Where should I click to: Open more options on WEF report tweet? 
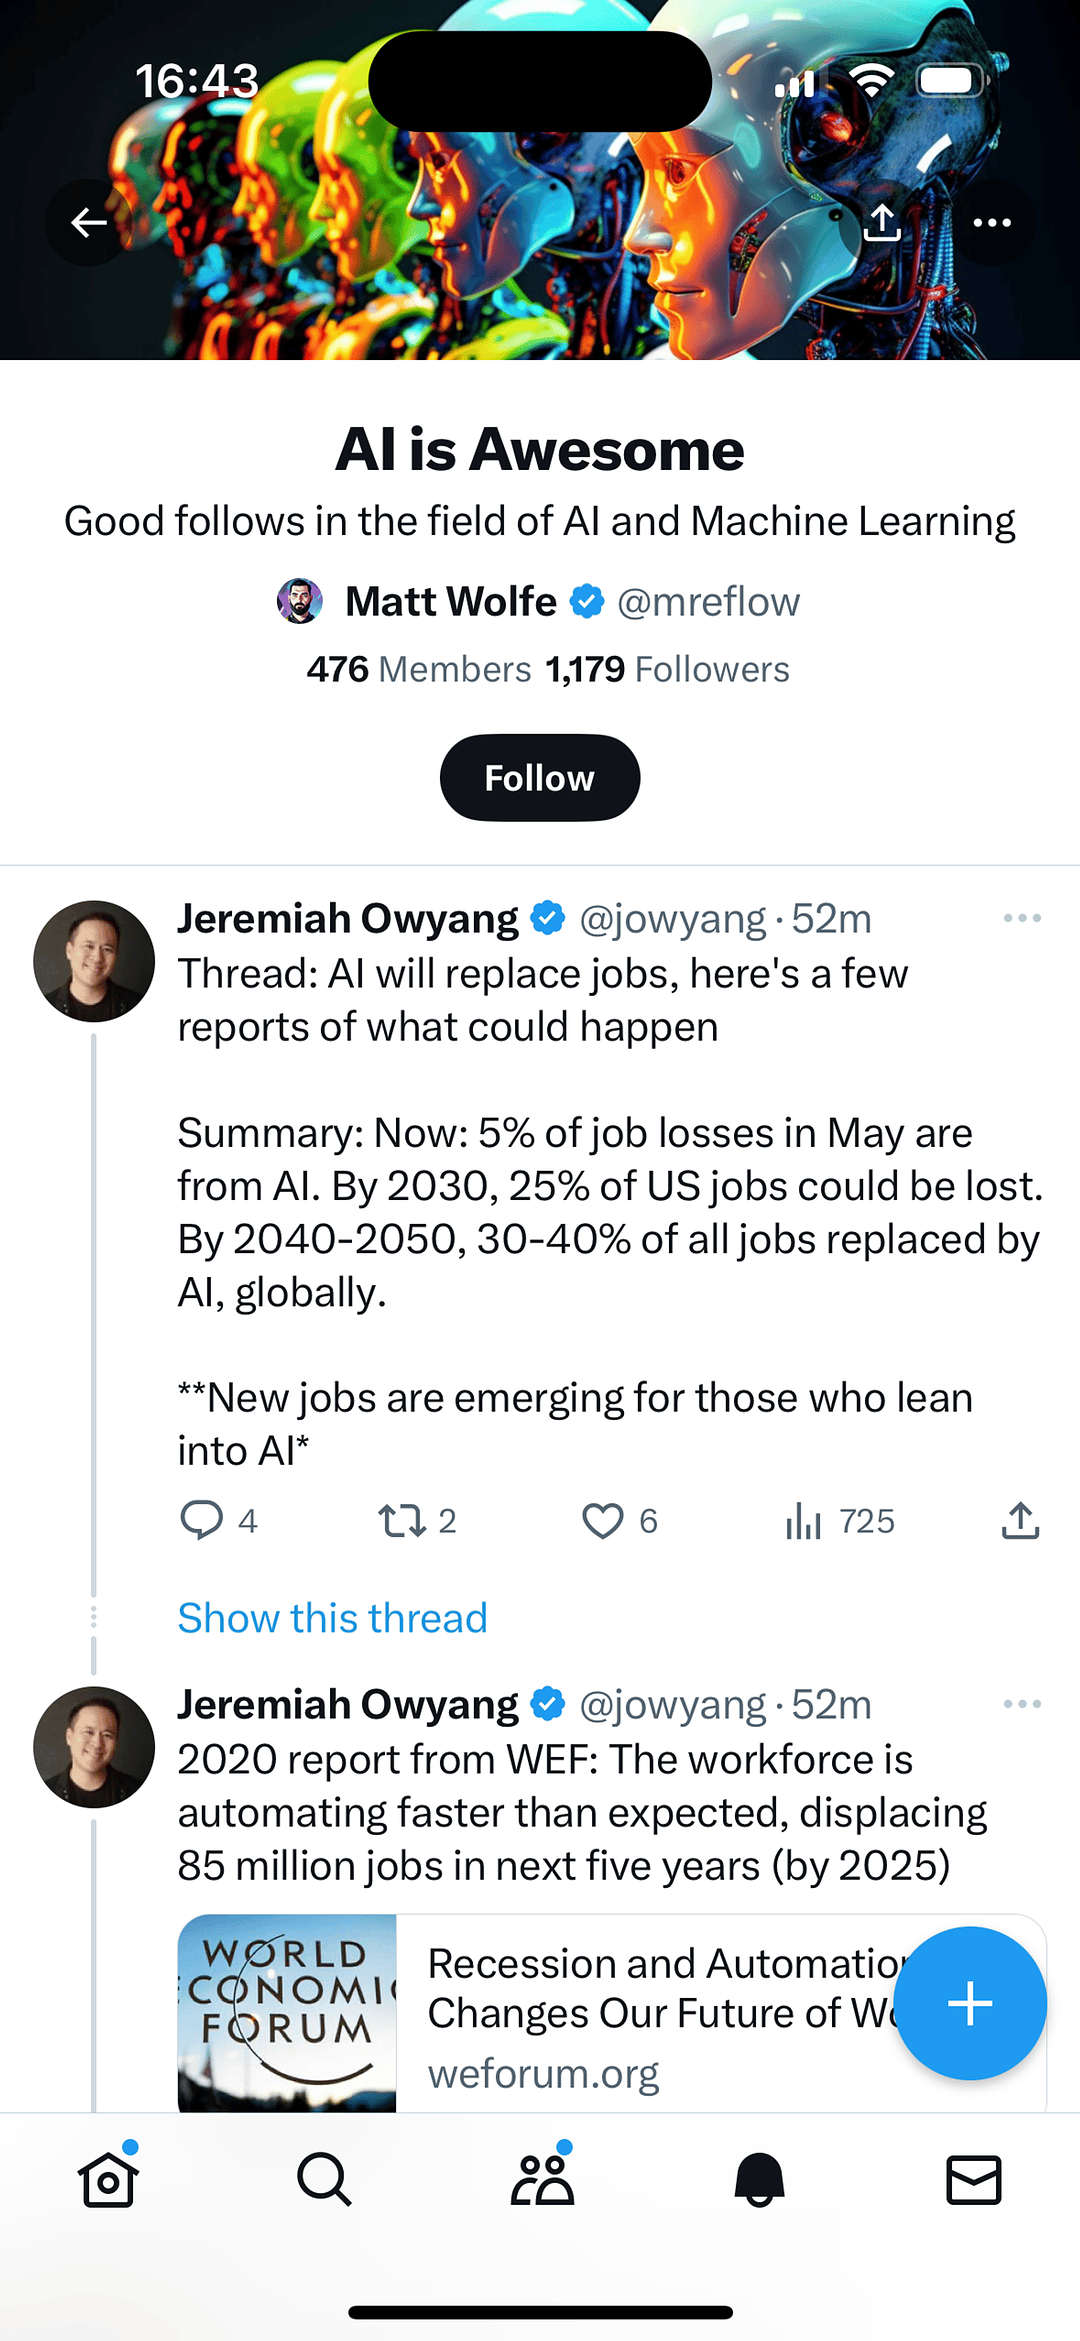click(x=1022, y=1704)
